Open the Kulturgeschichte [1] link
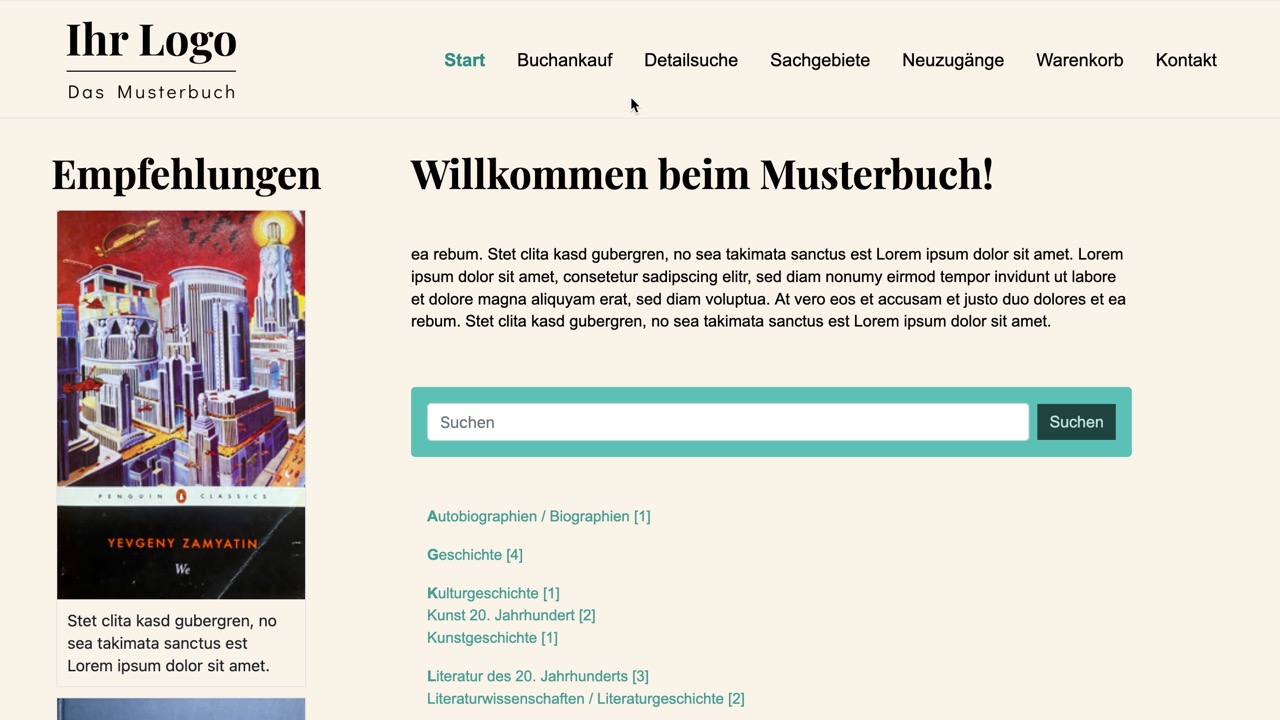The height and width of the screenshot is (720, 1280). click(x=493, y=593)
